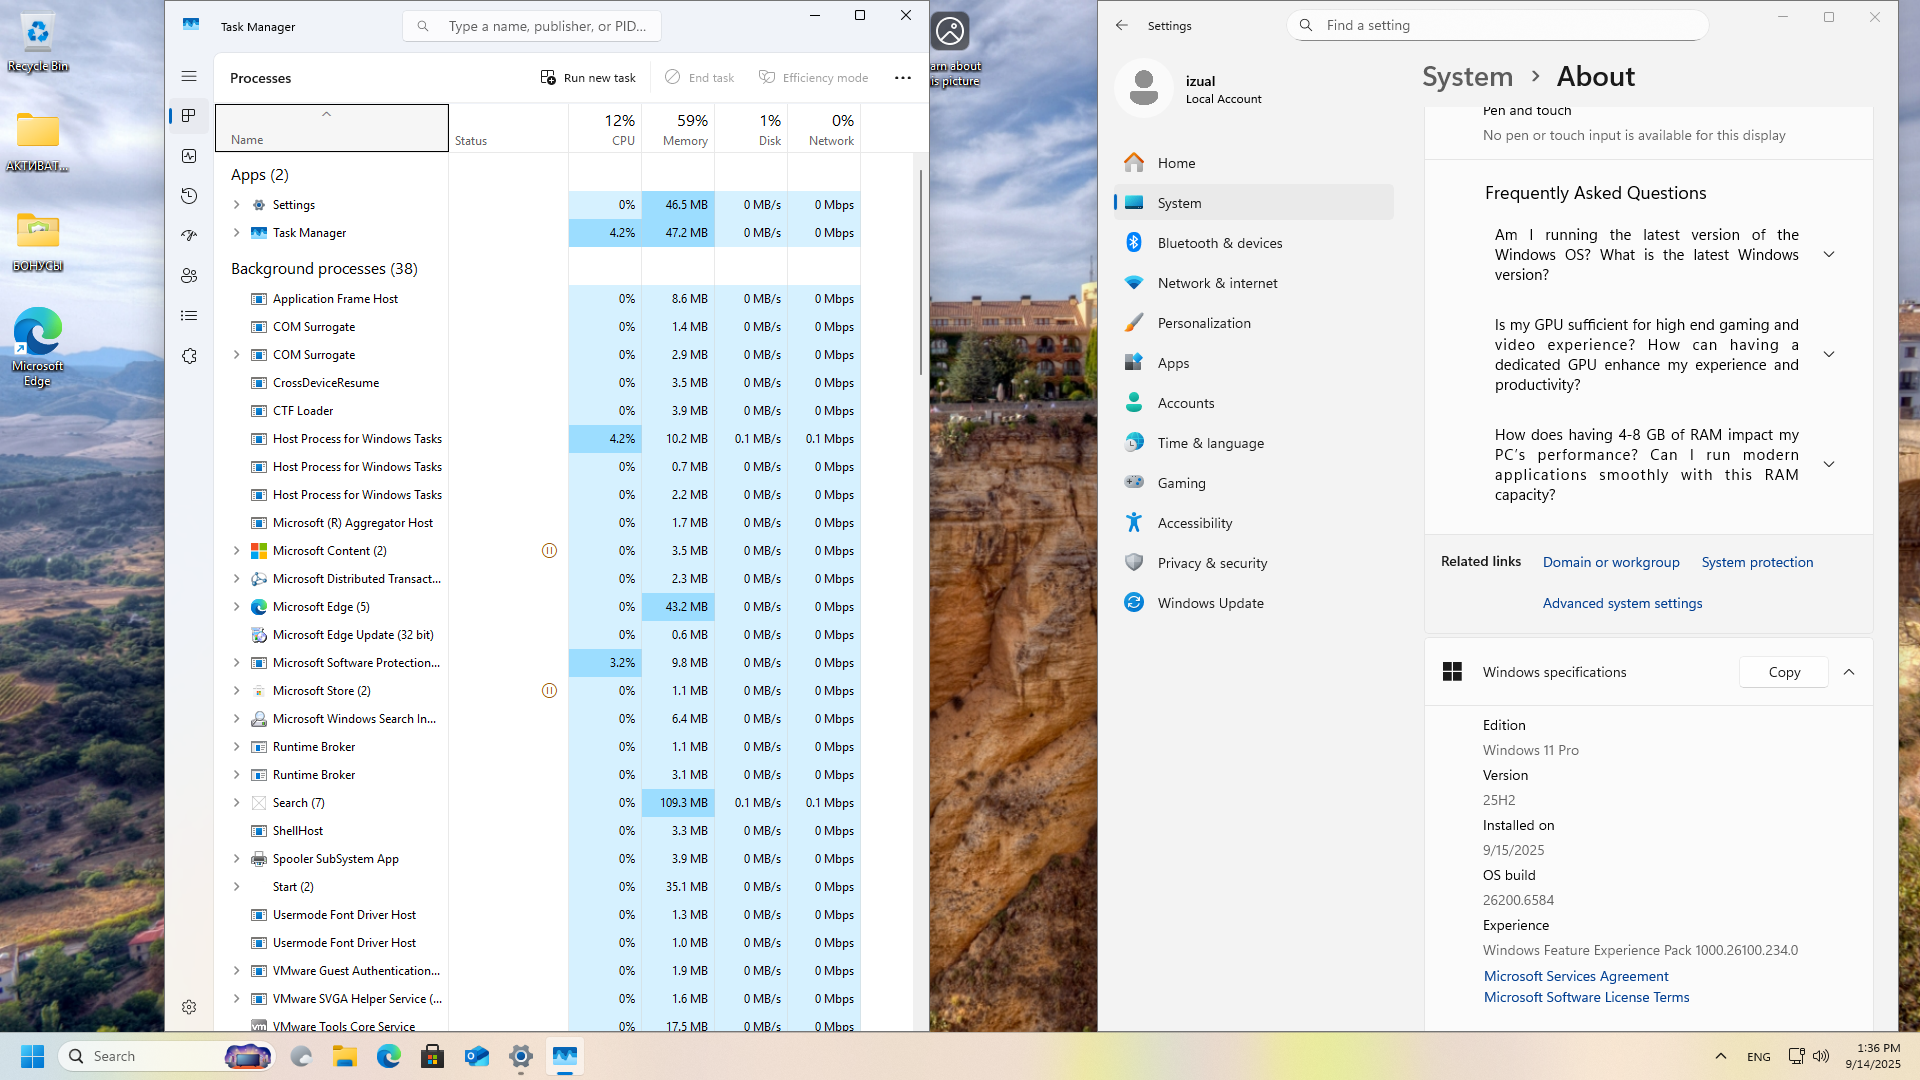
Task: Open Task Manager settings gear
Action: [x=189, y=1007]
